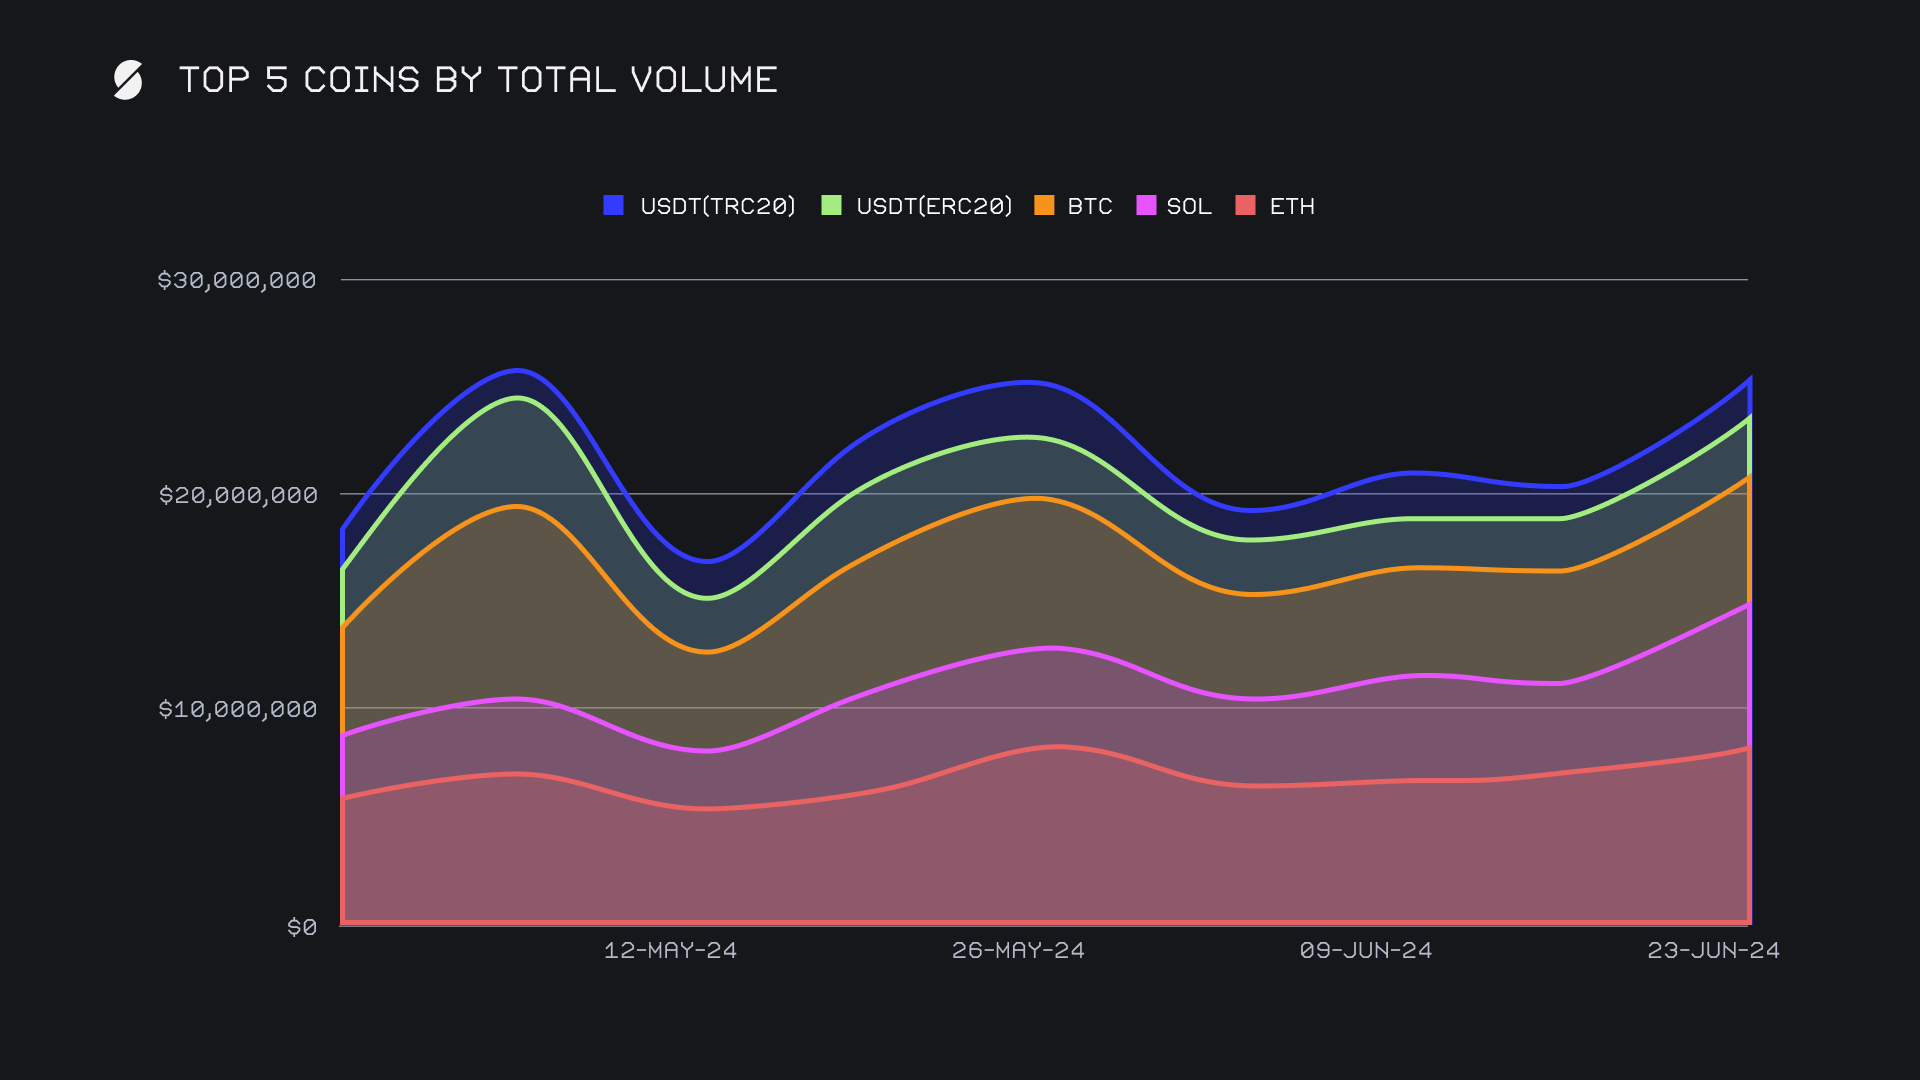Image resolution: width=1920 pixels, height=1080 pixels.
Task: Click the red ETH legend swatch
Action: 1245,205
